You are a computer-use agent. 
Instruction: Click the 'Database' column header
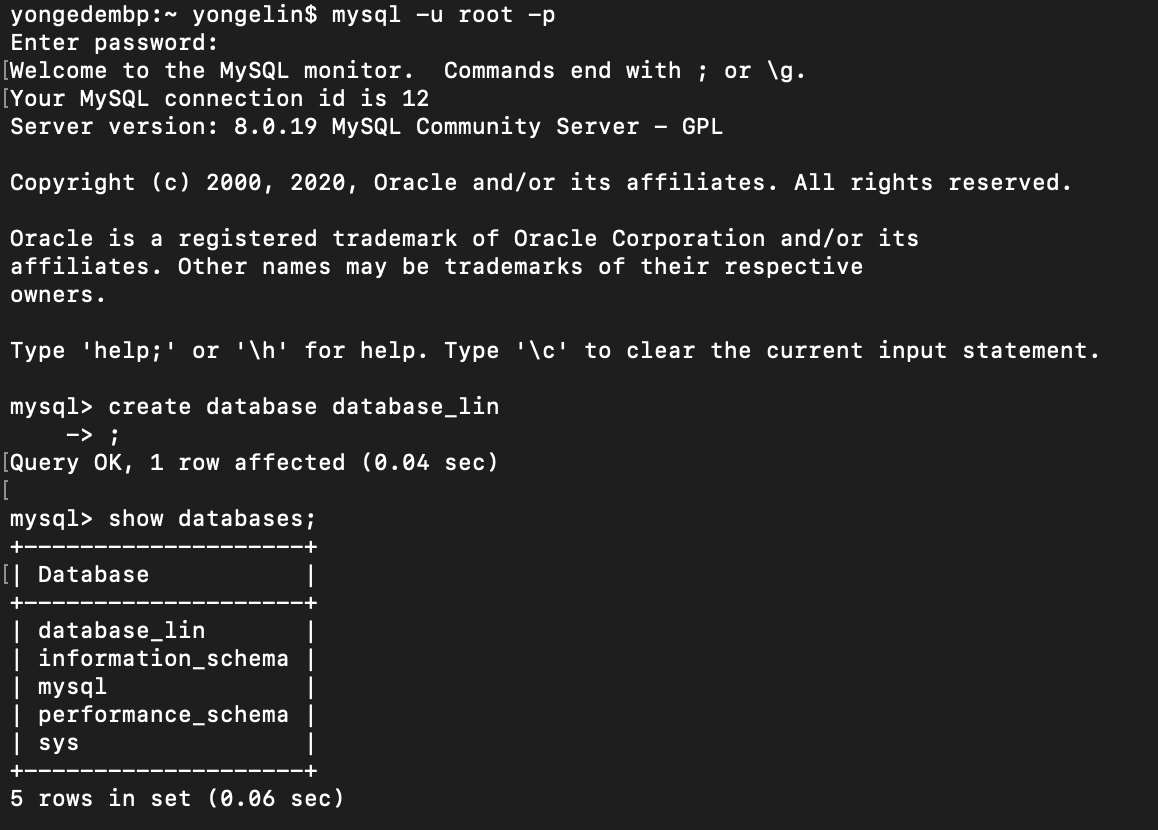pos(93,575)
